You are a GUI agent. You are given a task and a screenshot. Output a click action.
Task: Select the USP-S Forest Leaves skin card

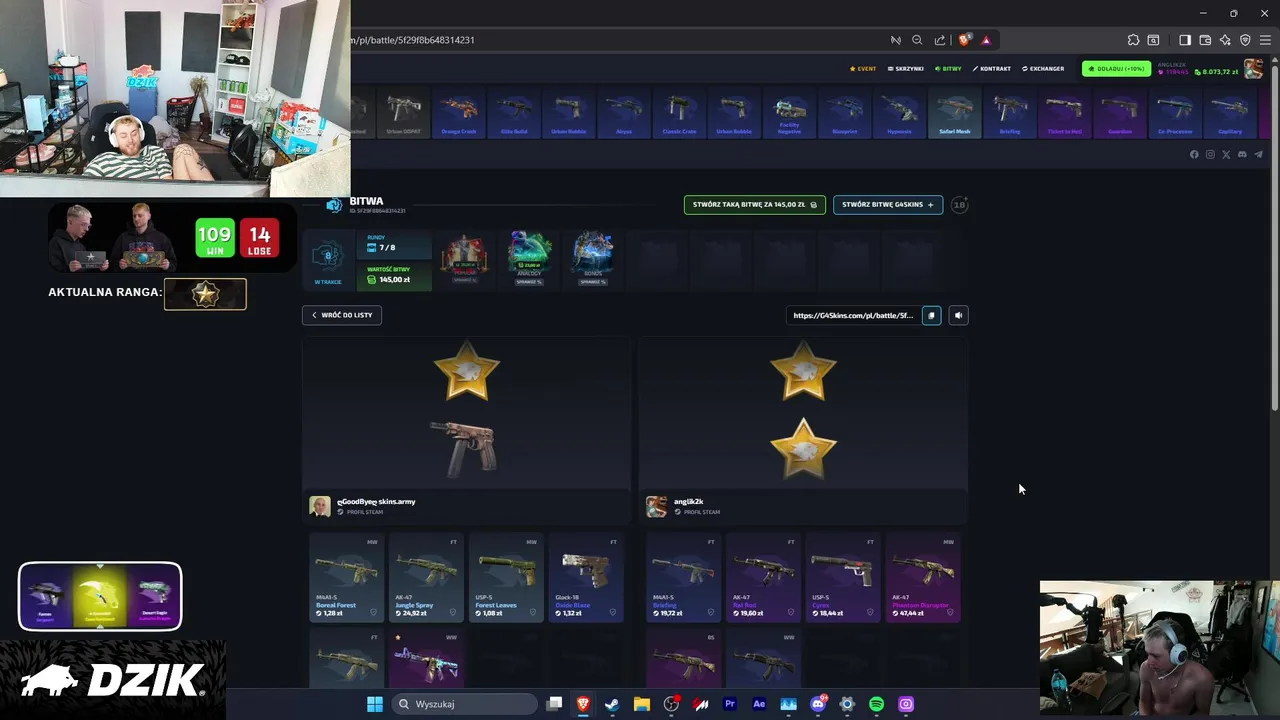[x=506, y=578]
